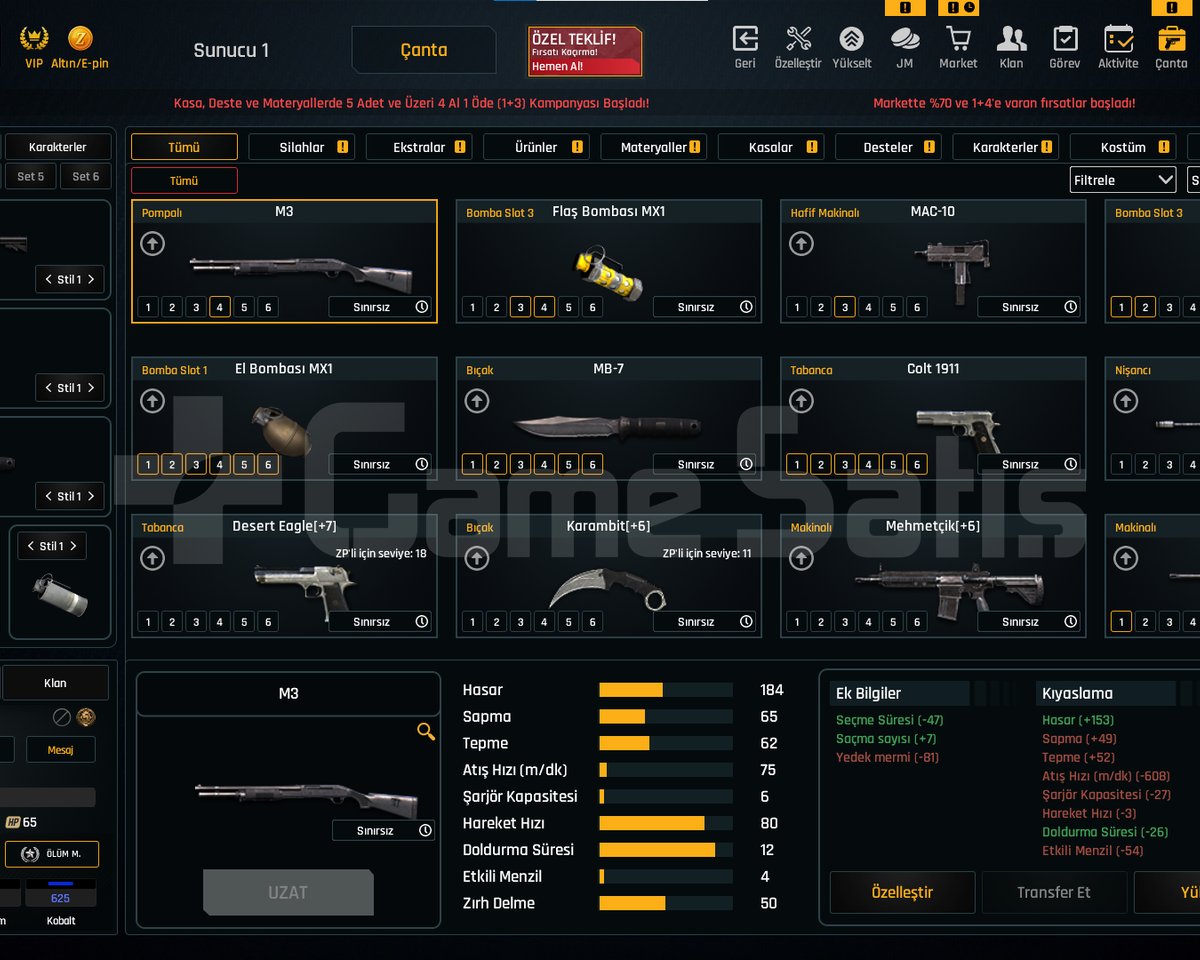1200x960 pixels.
Task: Switch to the Silahlar tab
Action: (302, 147)
